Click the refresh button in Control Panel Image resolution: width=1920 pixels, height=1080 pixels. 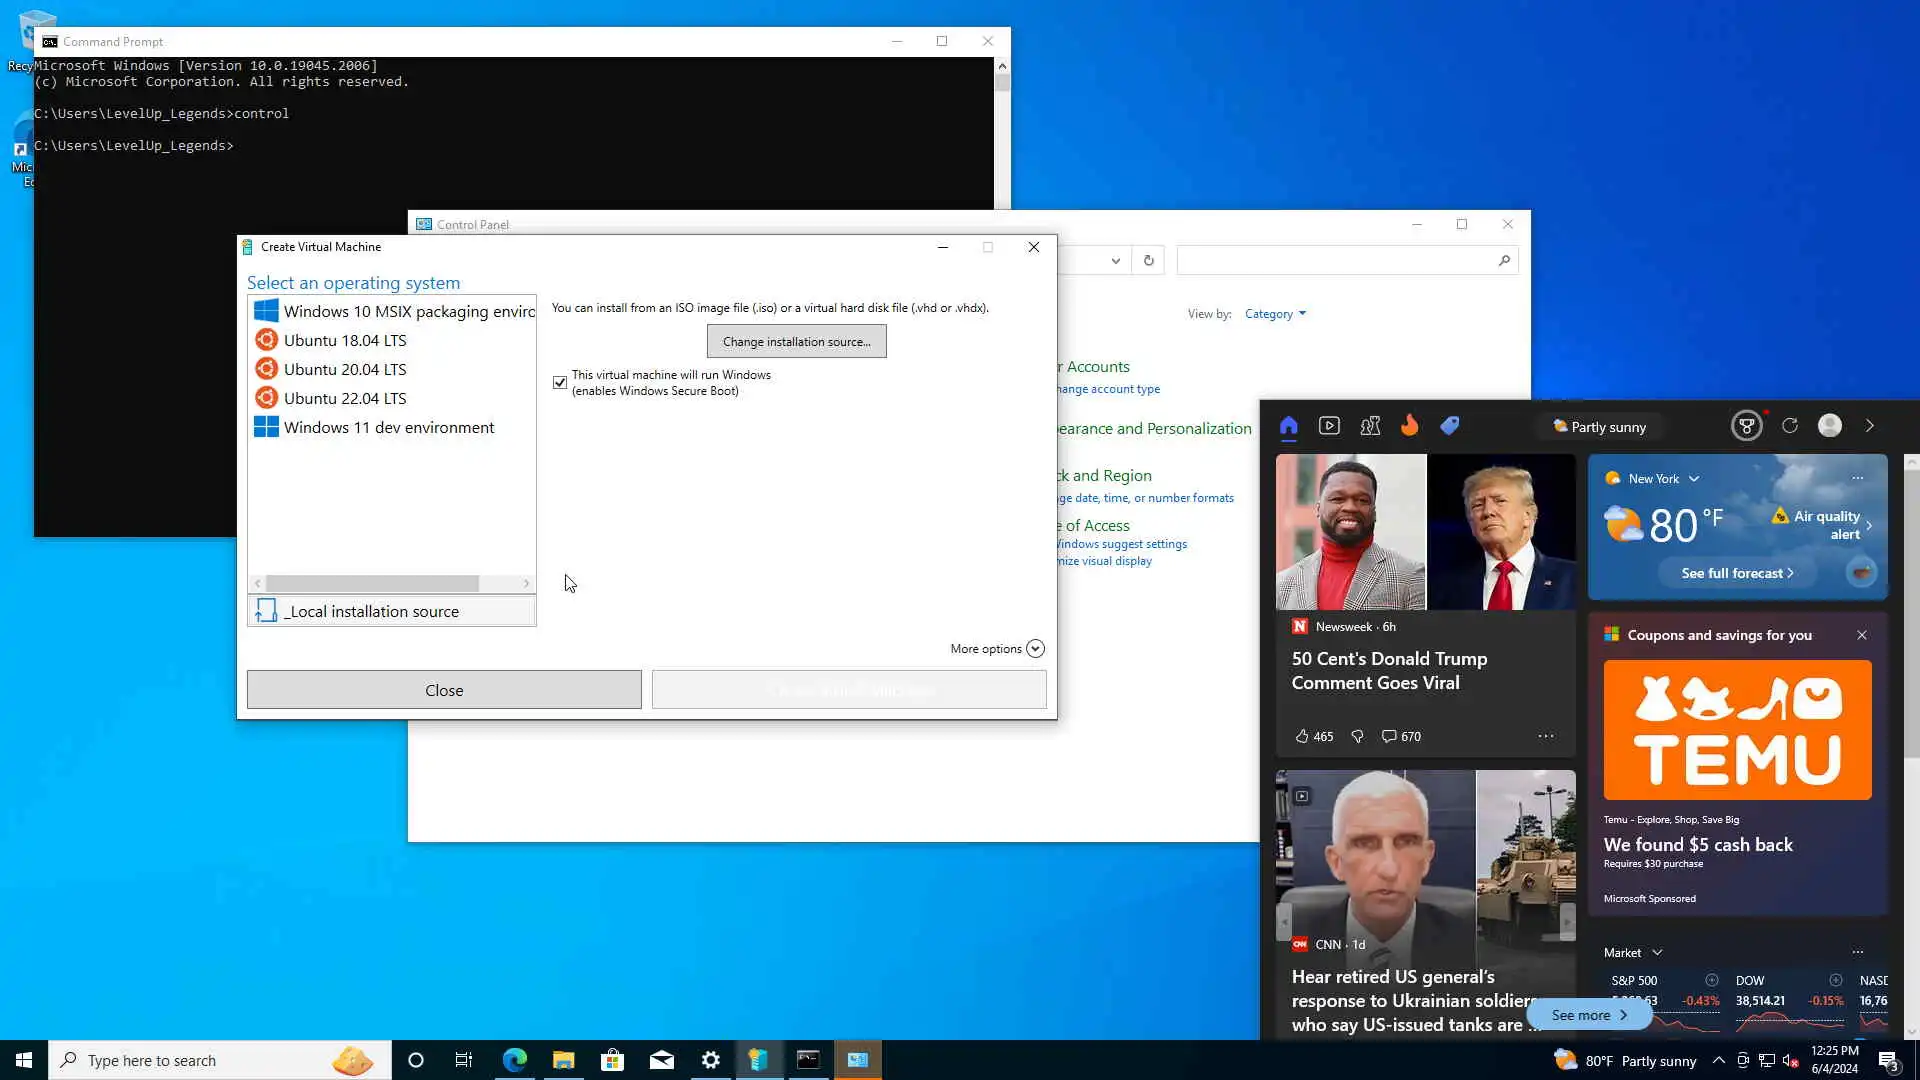click(1148, 260)
